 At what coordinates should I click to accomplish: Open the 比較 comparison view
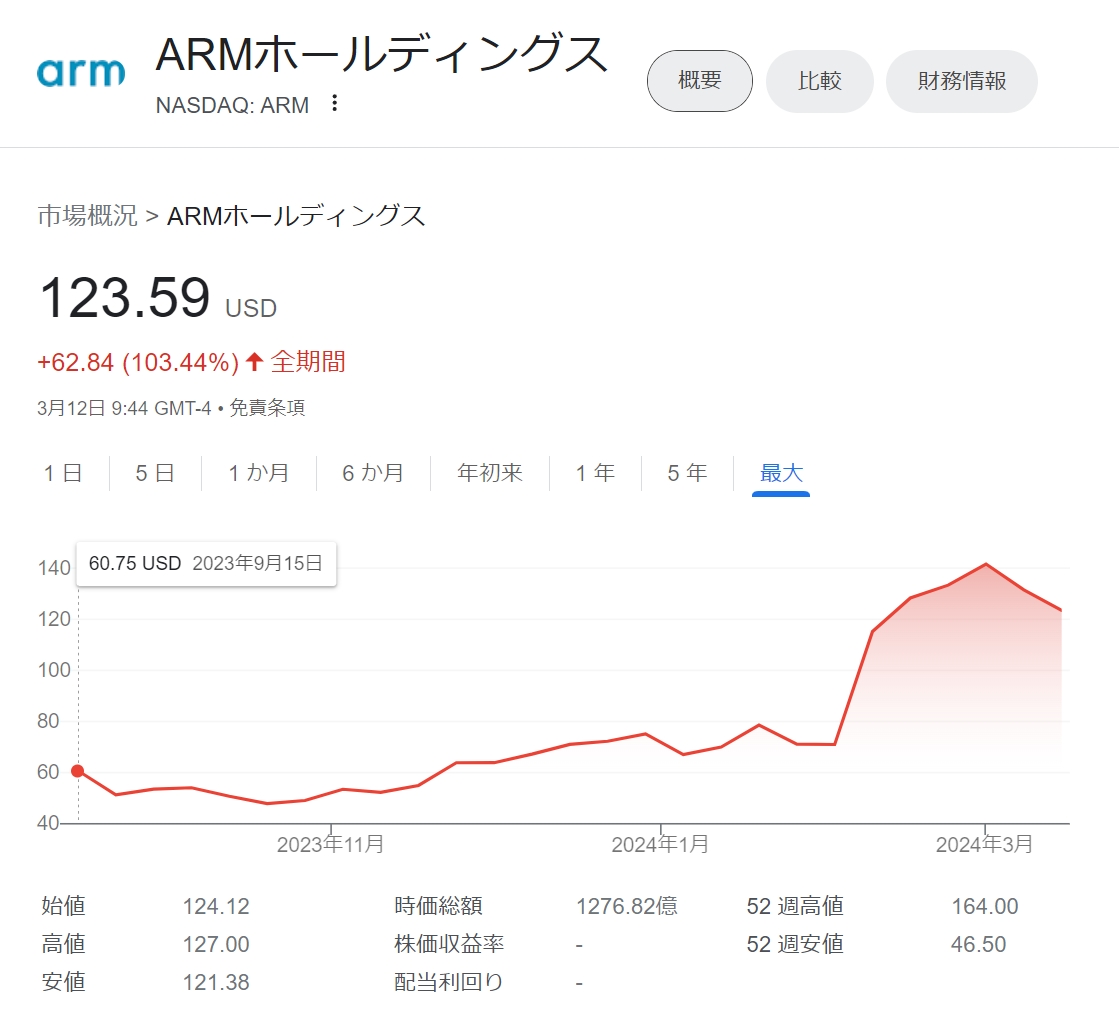819,81
